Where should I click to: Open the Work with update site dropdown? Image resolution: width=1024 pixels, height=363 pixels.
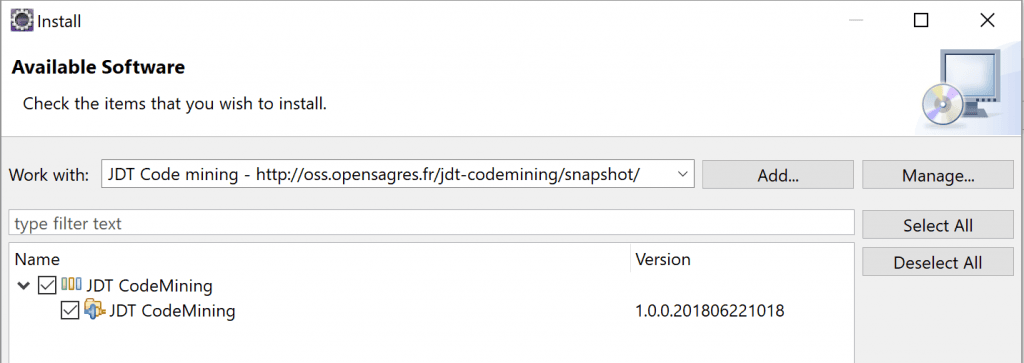[x=682, y=174]
